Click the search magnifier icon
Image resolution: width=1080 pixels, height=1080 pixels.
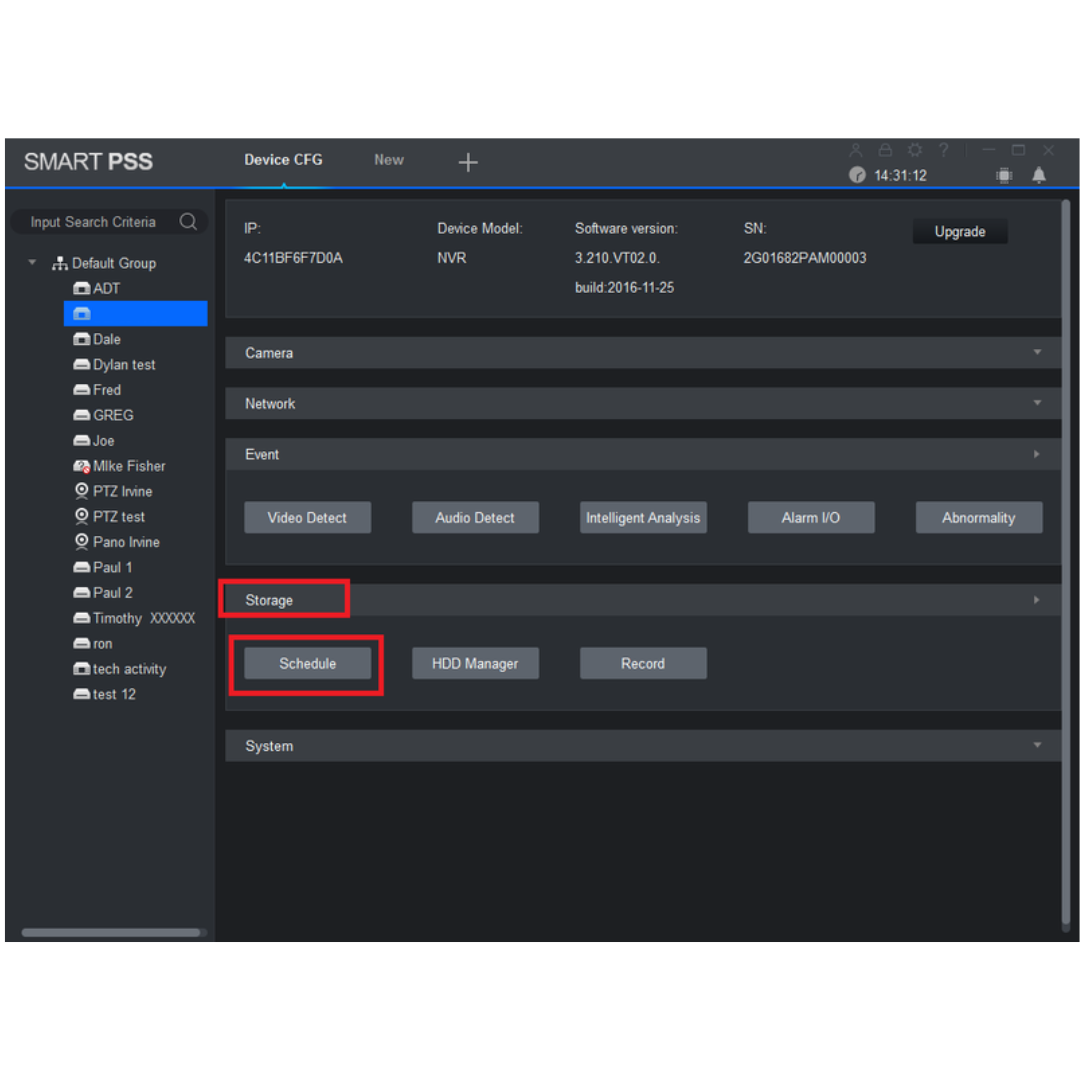click(188, 221)
